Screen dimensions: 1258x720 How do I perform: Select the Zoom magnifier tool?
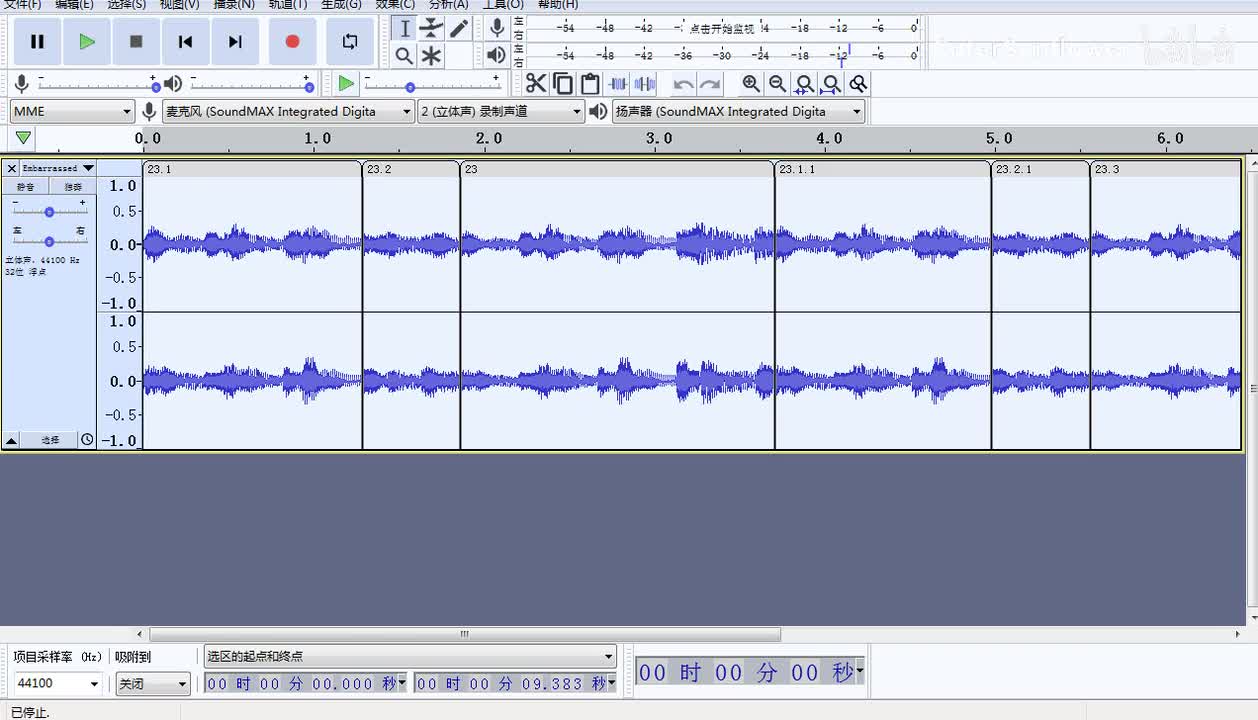coord(404,56)
